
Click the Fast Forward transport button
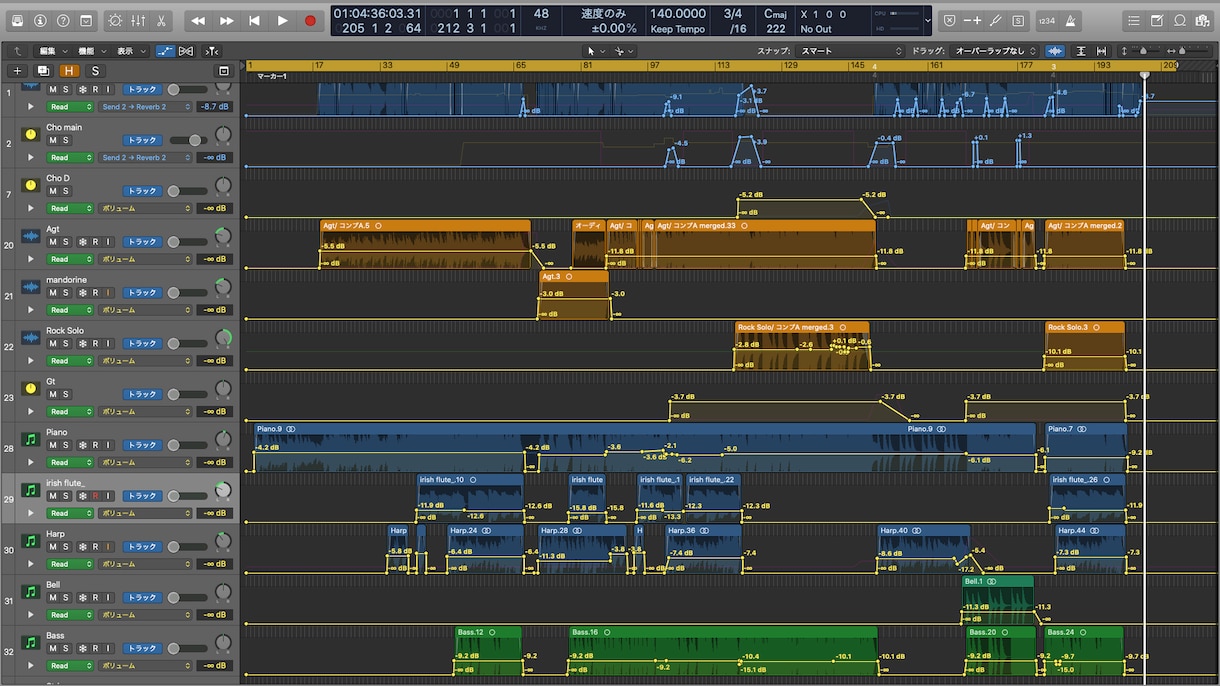coord(227,20)
